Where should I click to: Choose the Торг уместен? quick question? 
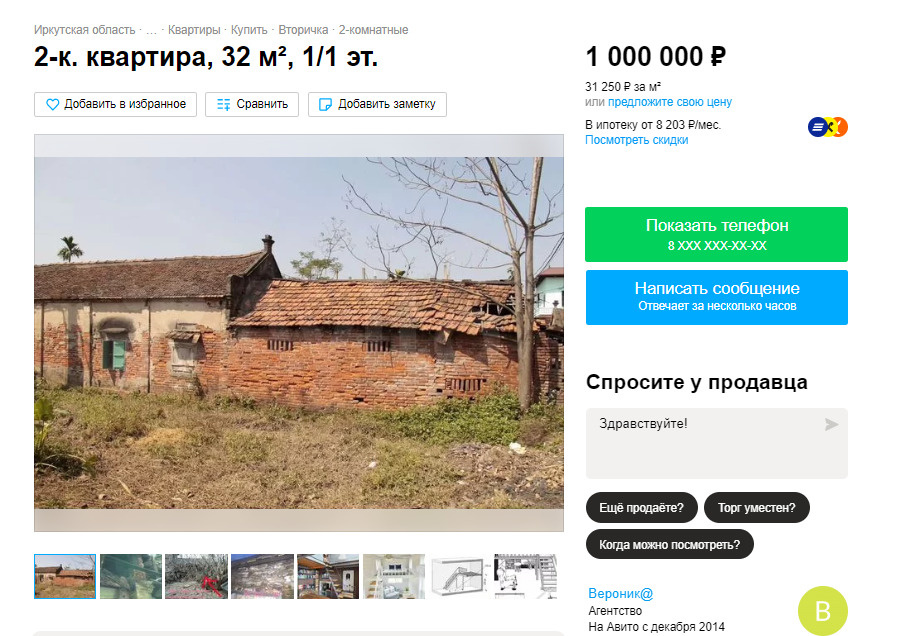point(757,508)
